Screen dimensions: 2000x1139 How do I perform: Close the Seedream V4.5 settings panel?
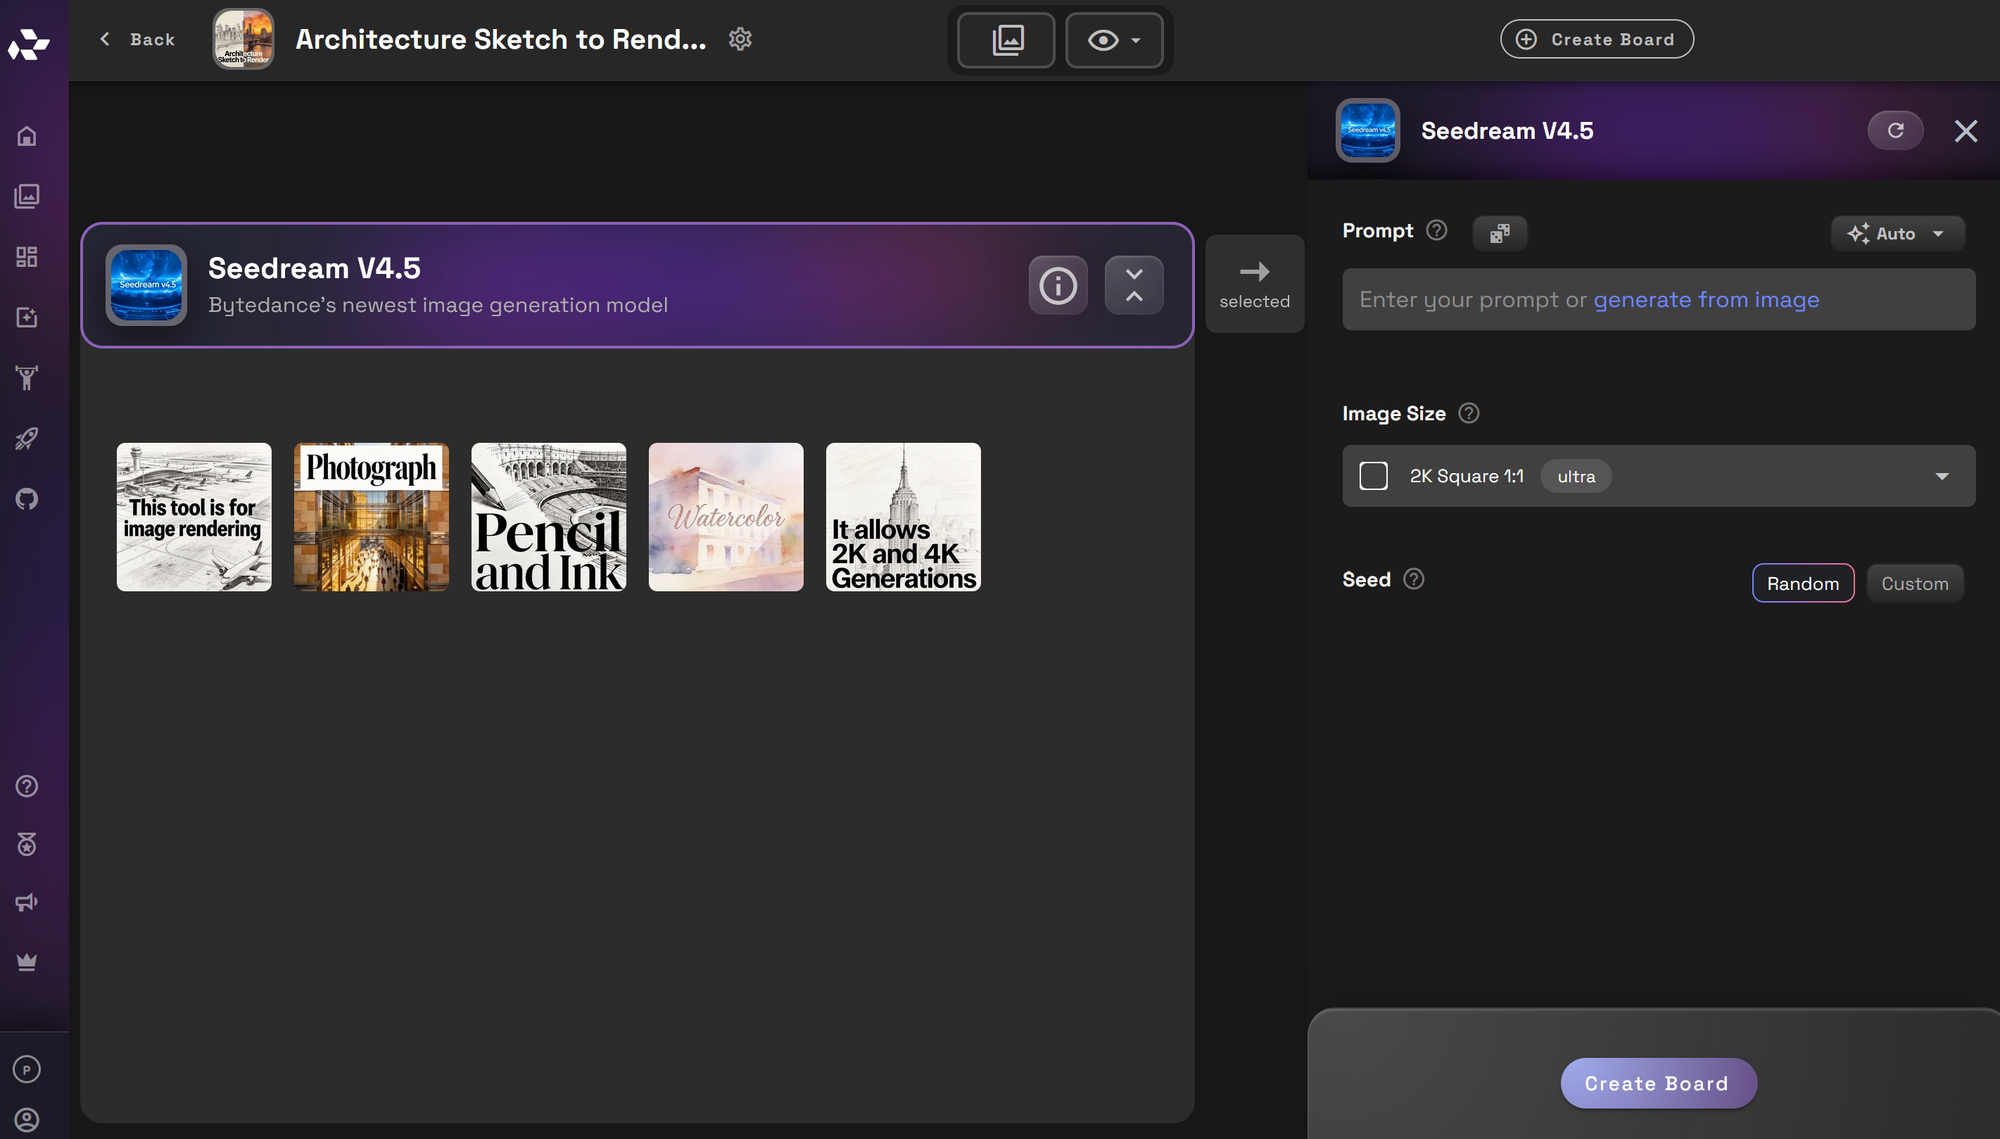pyautogui.click(x=1966, y=131)
